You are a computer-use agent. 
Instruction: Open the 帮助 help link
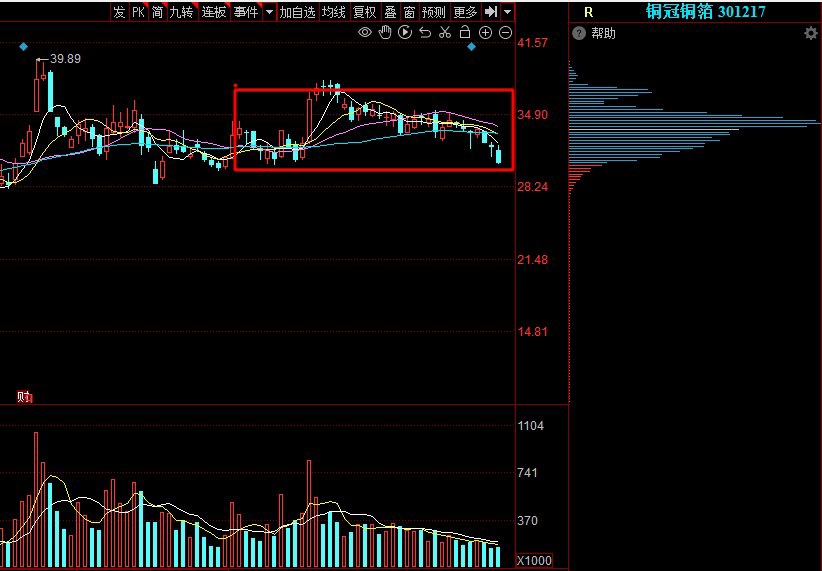(603, 34)
